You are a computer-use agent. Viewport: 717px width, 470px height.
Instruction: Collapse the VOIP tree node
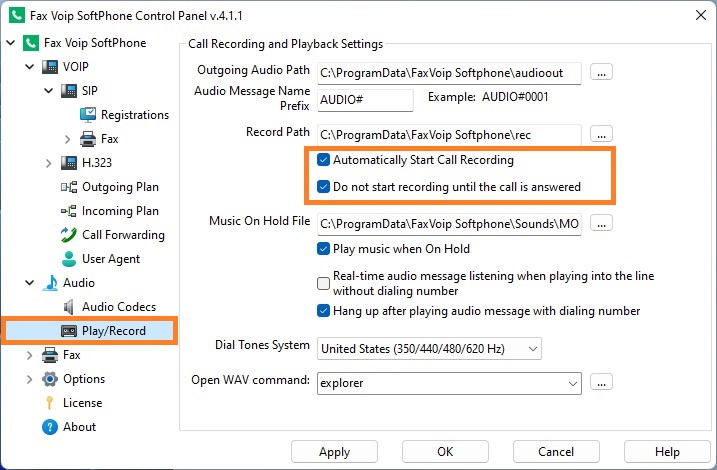point(30,67)
